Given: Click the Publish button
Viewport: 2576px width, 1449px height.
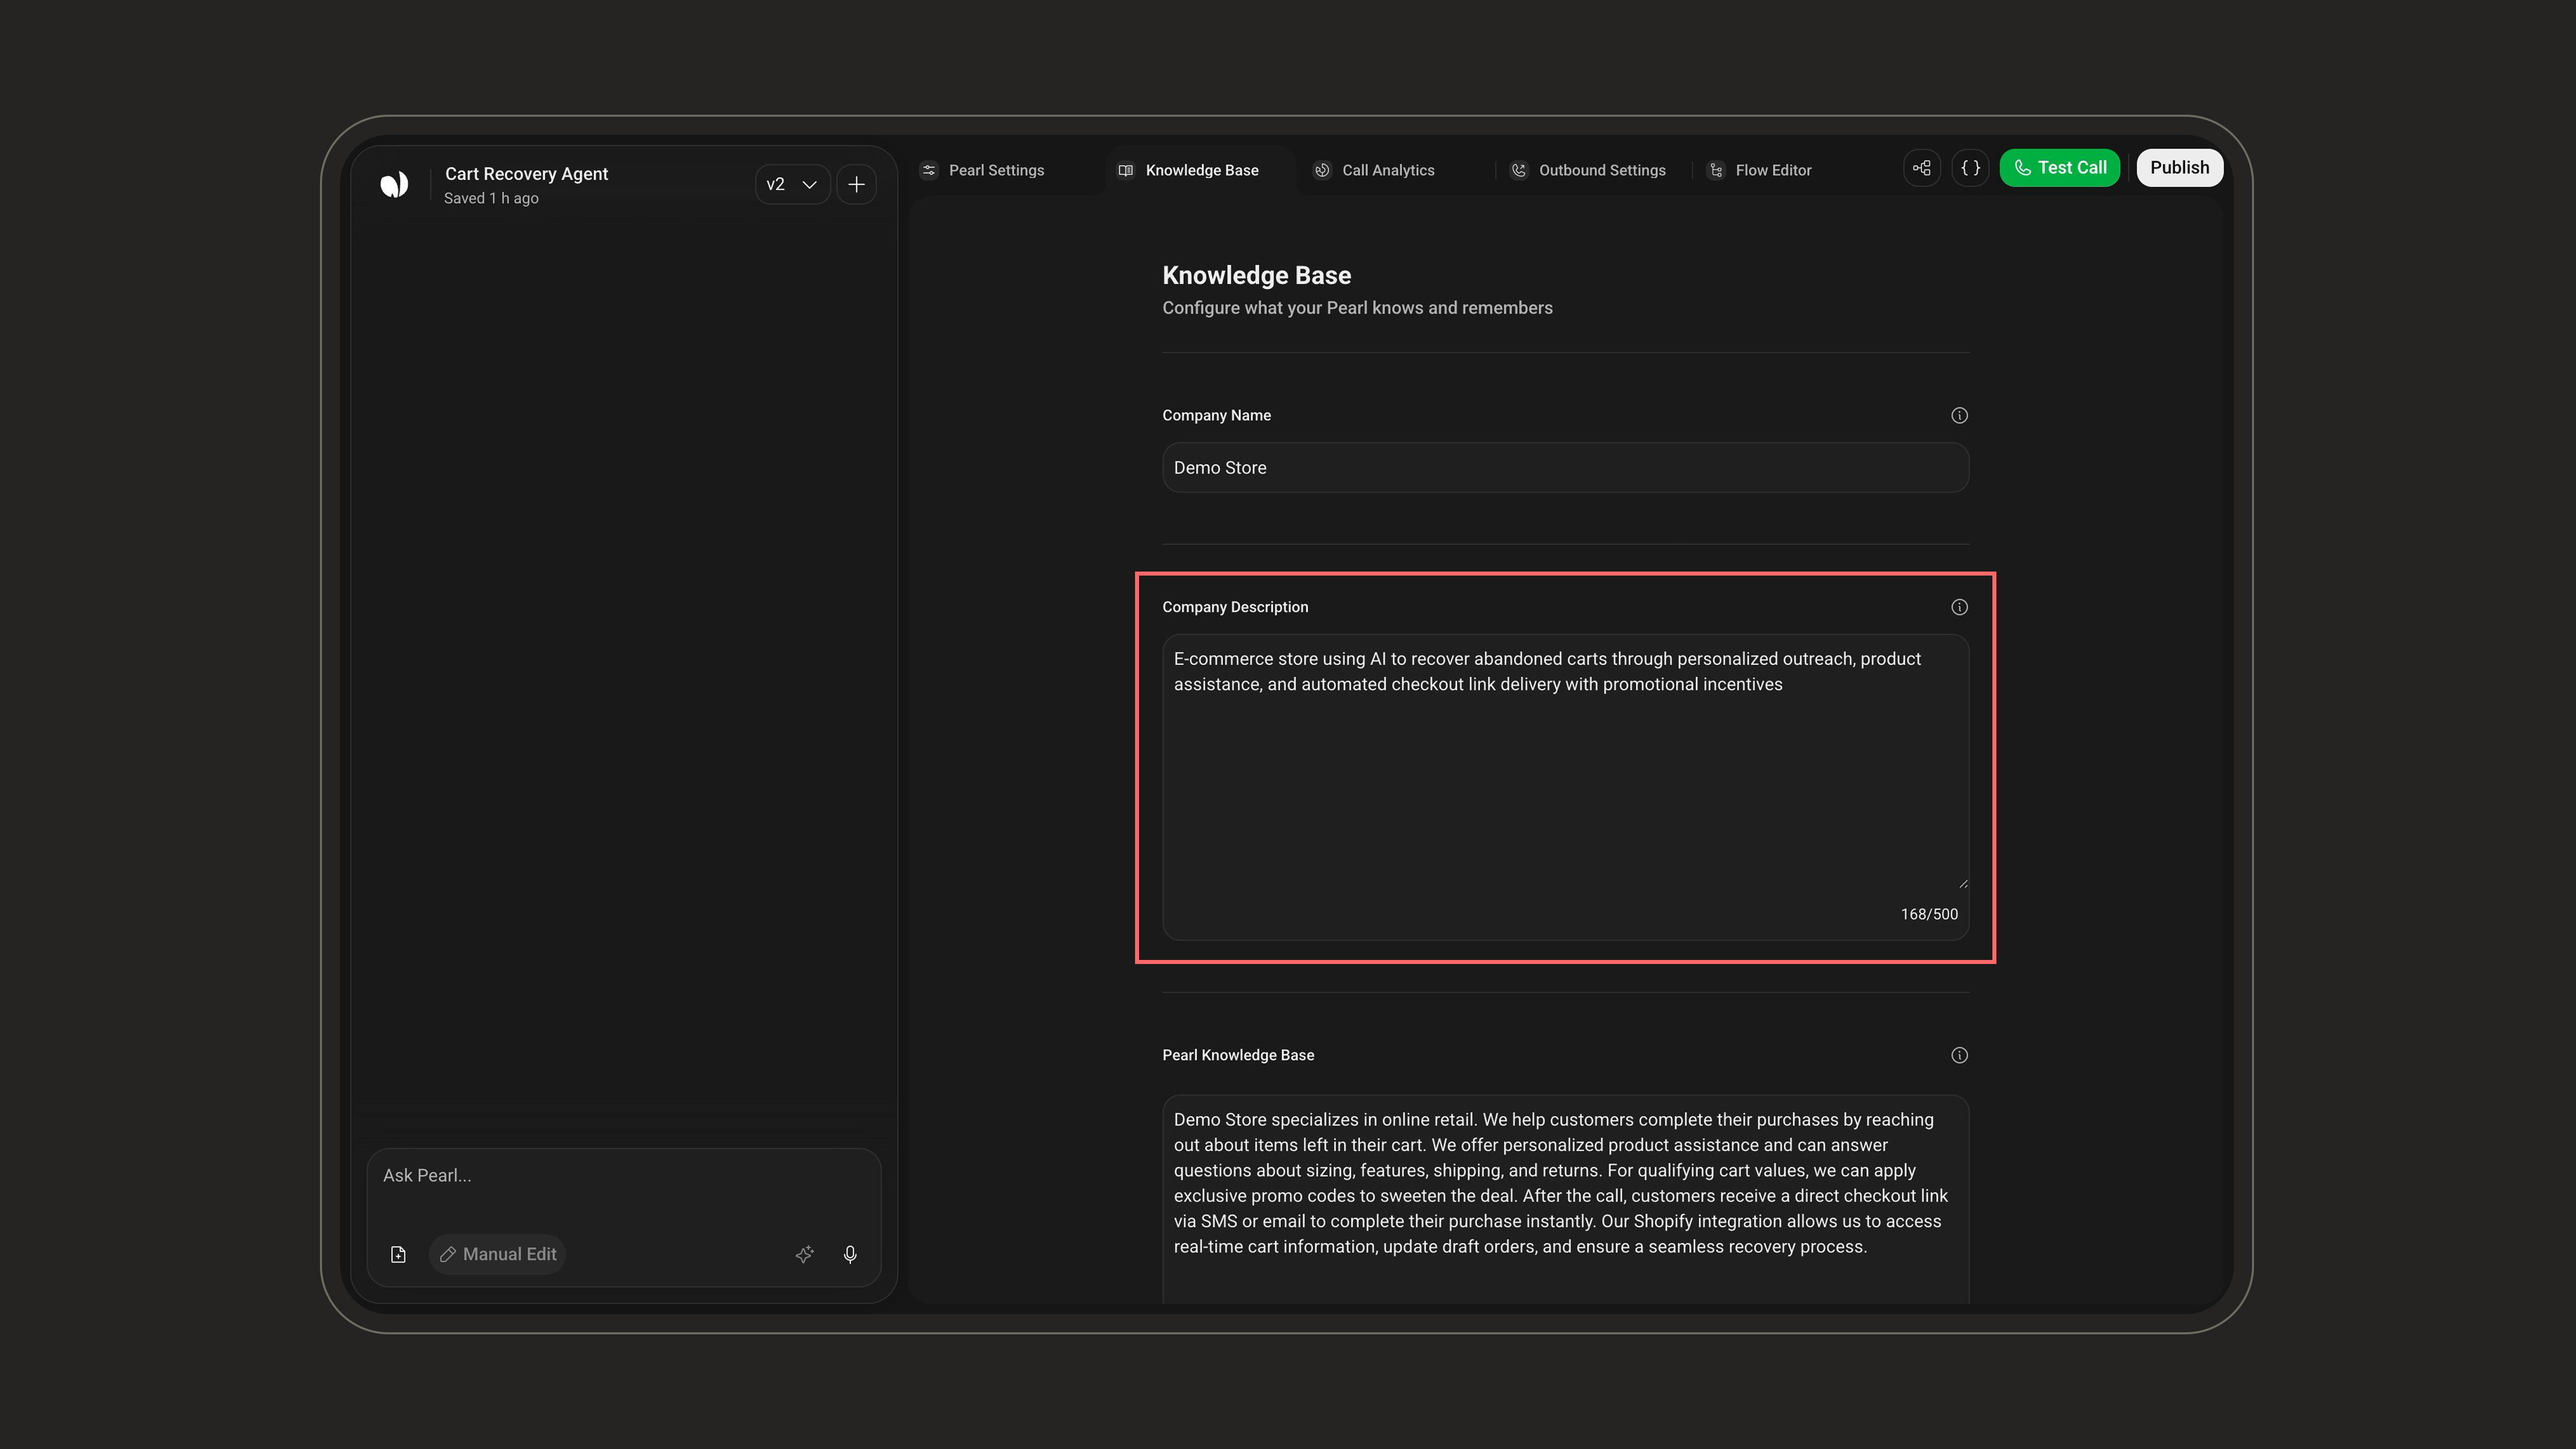Looking at the screenshot, I should tap(2179, 168).
